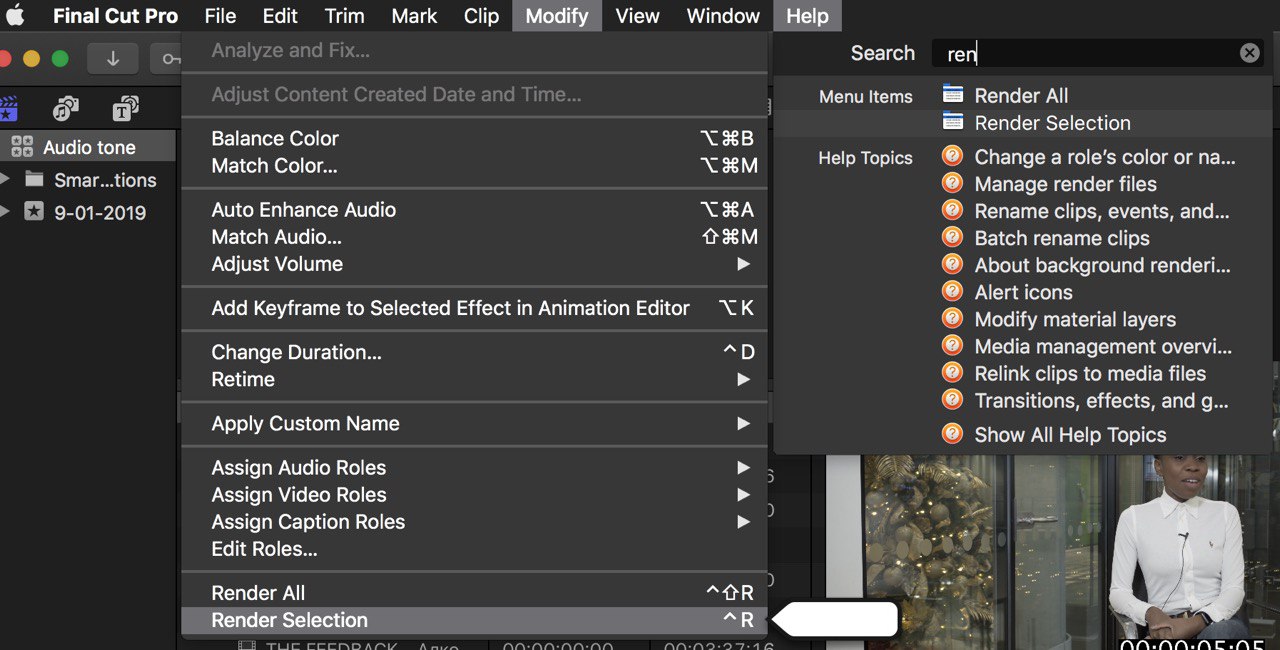Screen dimensions: 1280x650
Task: Choose Match Audio...
Action: [x=474, y=237]
